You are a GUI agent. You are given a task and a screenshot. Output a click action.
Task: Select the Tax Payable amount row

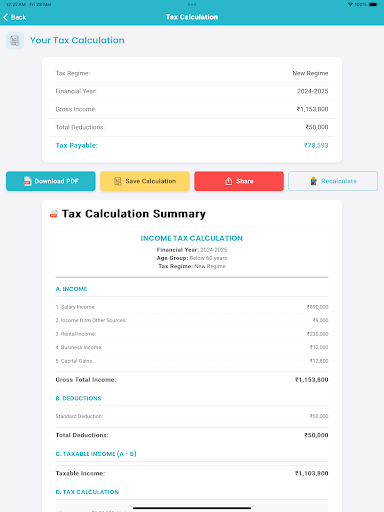point(192,145)
